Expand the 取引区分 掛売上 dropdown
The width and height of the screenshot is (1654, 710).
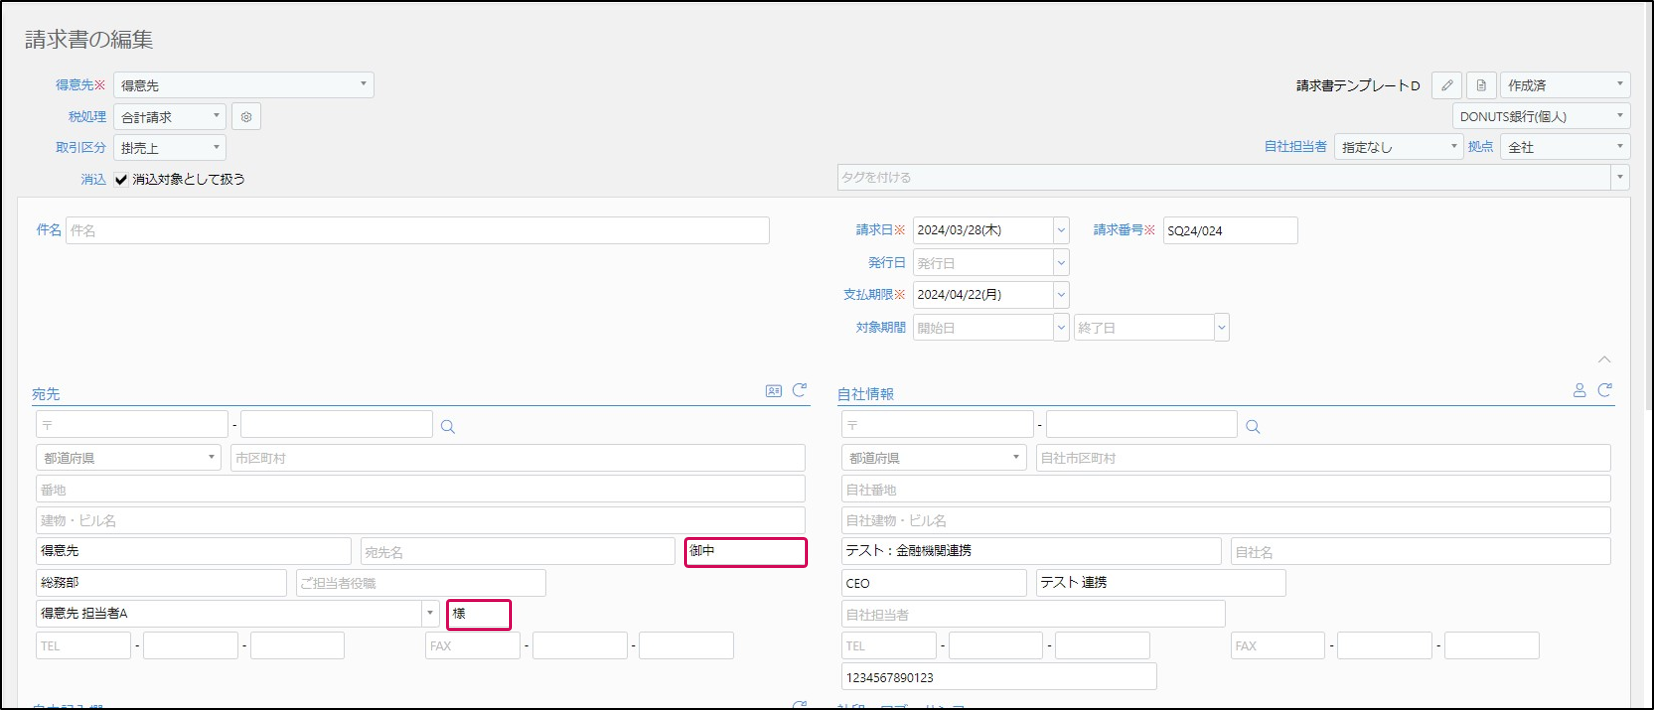click(169, 148)
